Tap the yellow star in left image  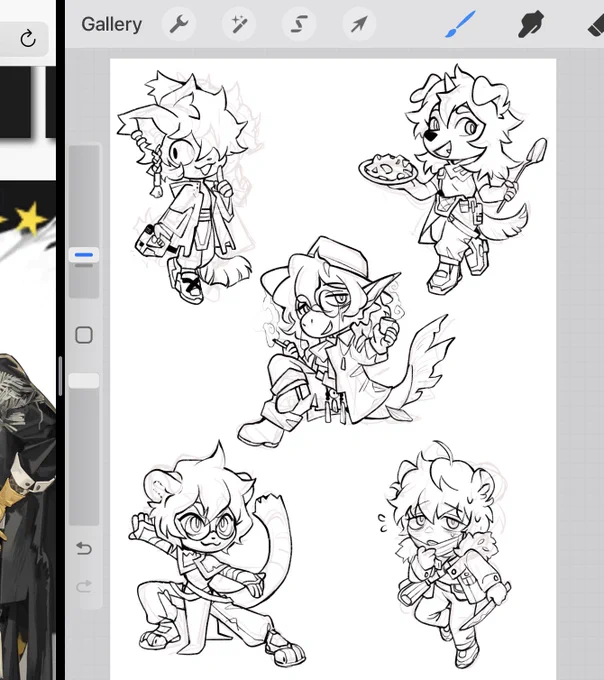(30, 219)
